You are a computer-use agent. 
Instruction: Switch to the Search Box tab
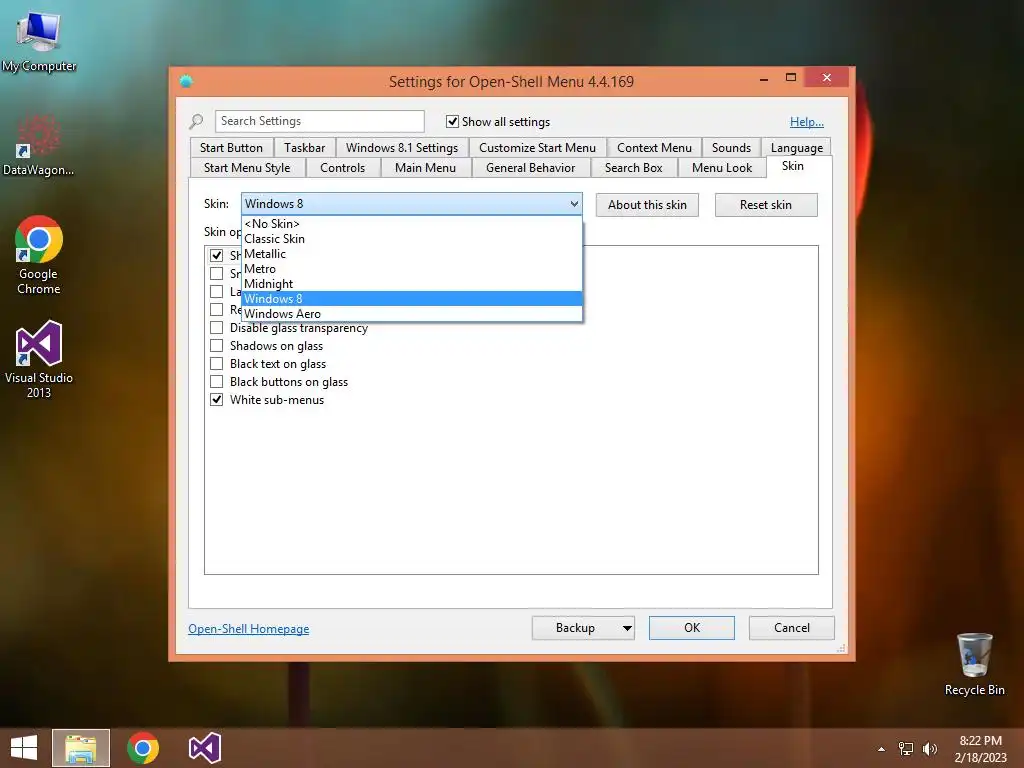point(633,168)
